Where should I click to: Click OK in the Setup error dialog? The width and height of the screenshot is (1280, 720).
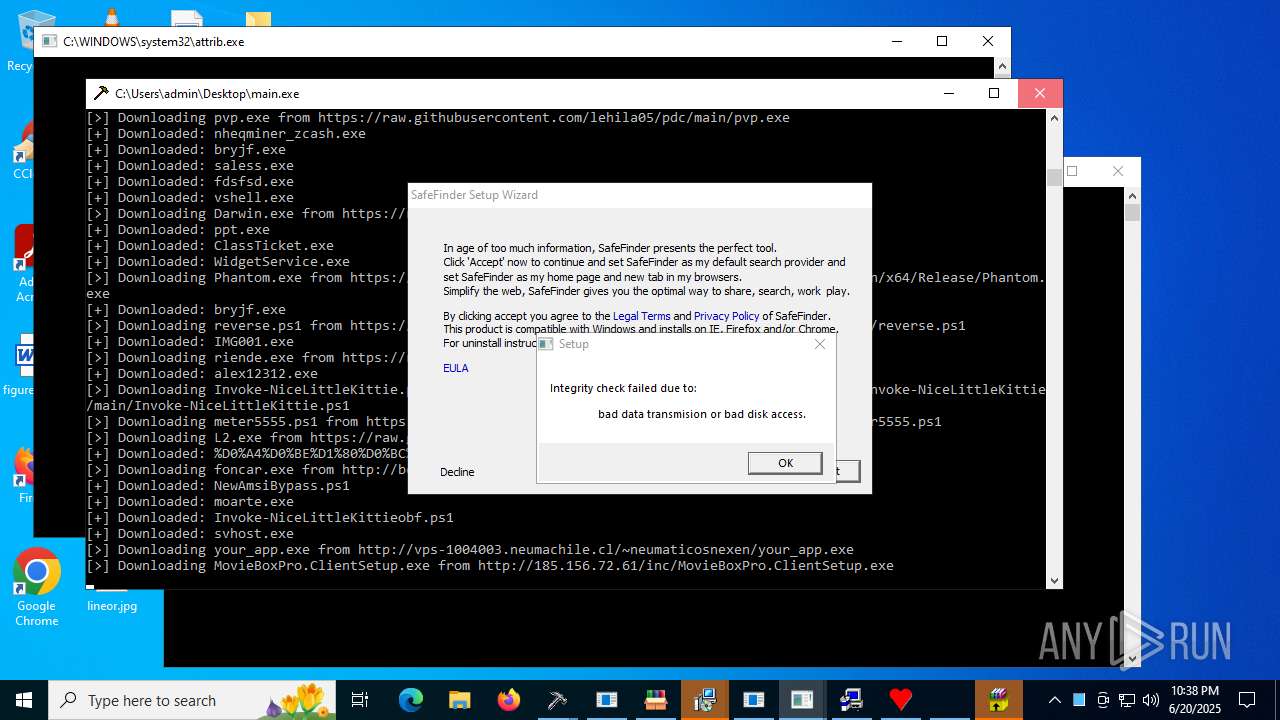pyautogui.click(x=785, y=463)
